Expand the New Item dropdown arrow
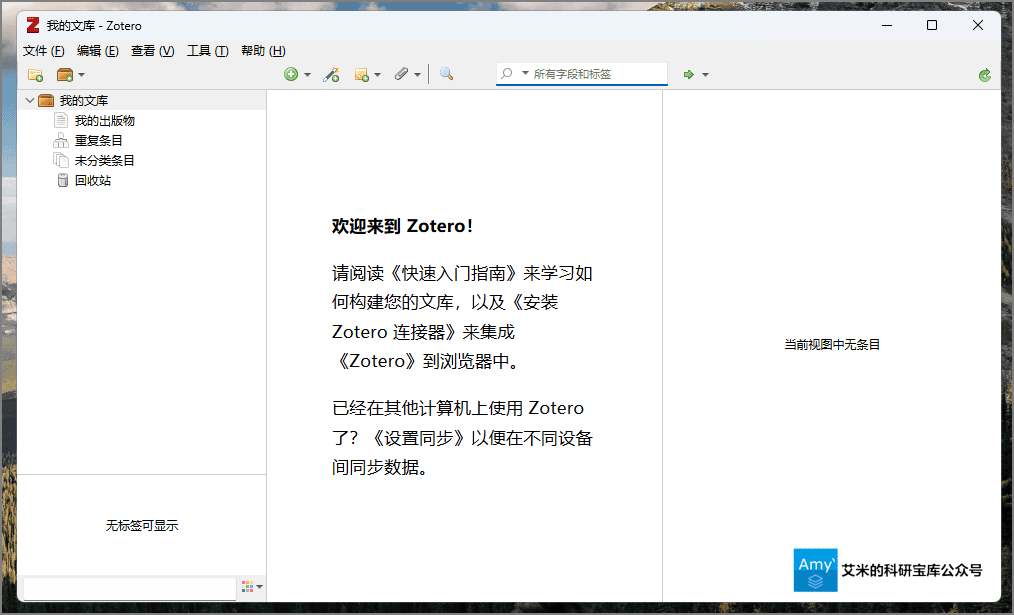 coord(307,74)
